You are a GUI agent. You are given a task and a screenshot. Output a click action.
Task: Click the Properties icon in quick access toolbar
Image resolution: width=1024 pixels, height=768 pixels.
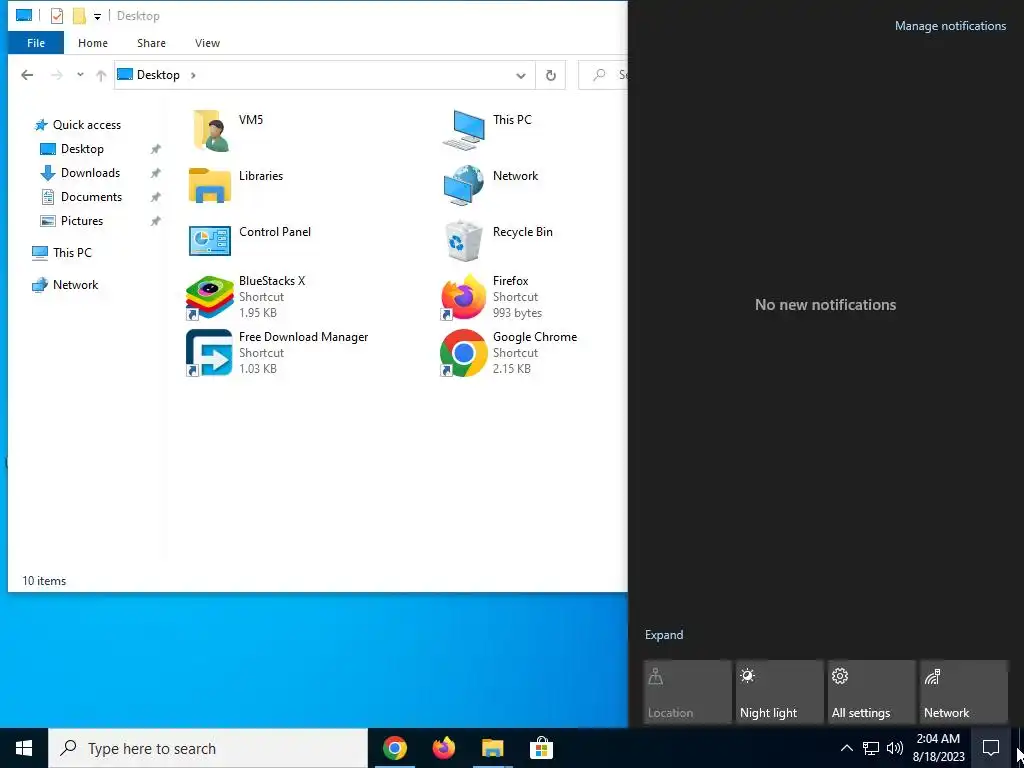pyautogui.click(x=57, y=16)
